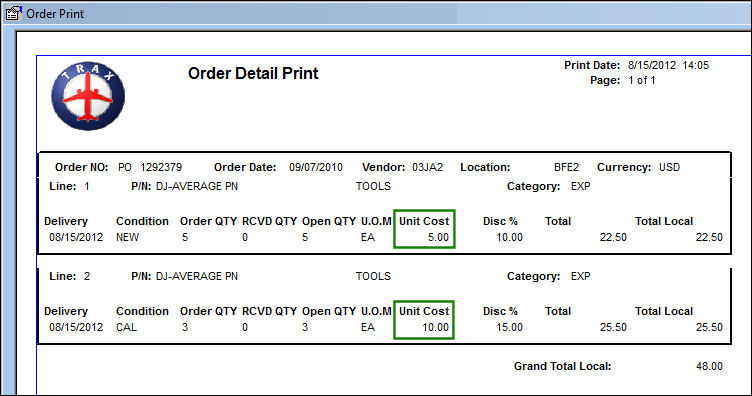This screenshot has width=752, height=396.
Task: Click the Order Print window icon
Action: click(13, 13)
